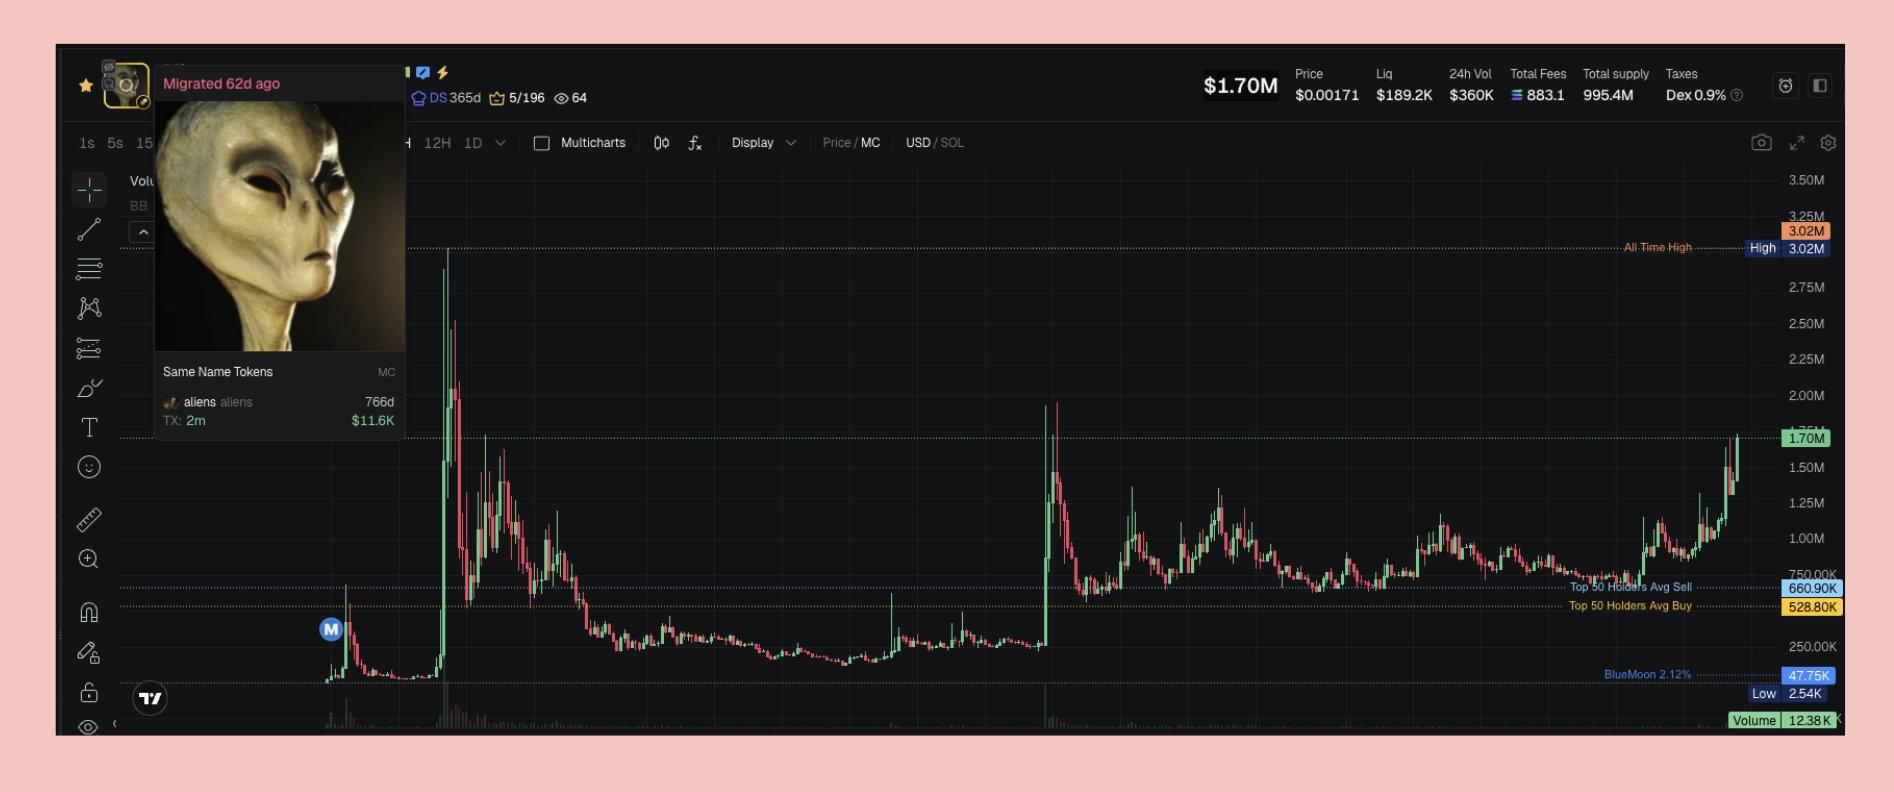Click the hidden-eye badge on the avatar

[109, 67]
